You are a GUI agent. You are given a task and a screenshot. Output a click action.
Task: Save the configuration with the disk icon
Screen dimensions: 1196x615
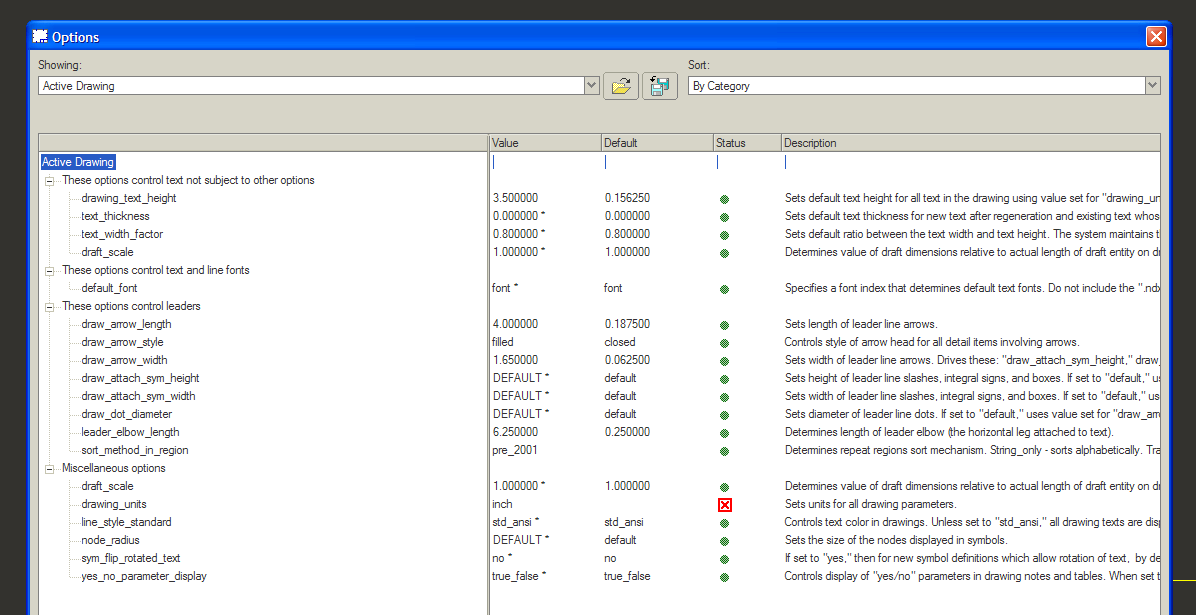point(659,85)
